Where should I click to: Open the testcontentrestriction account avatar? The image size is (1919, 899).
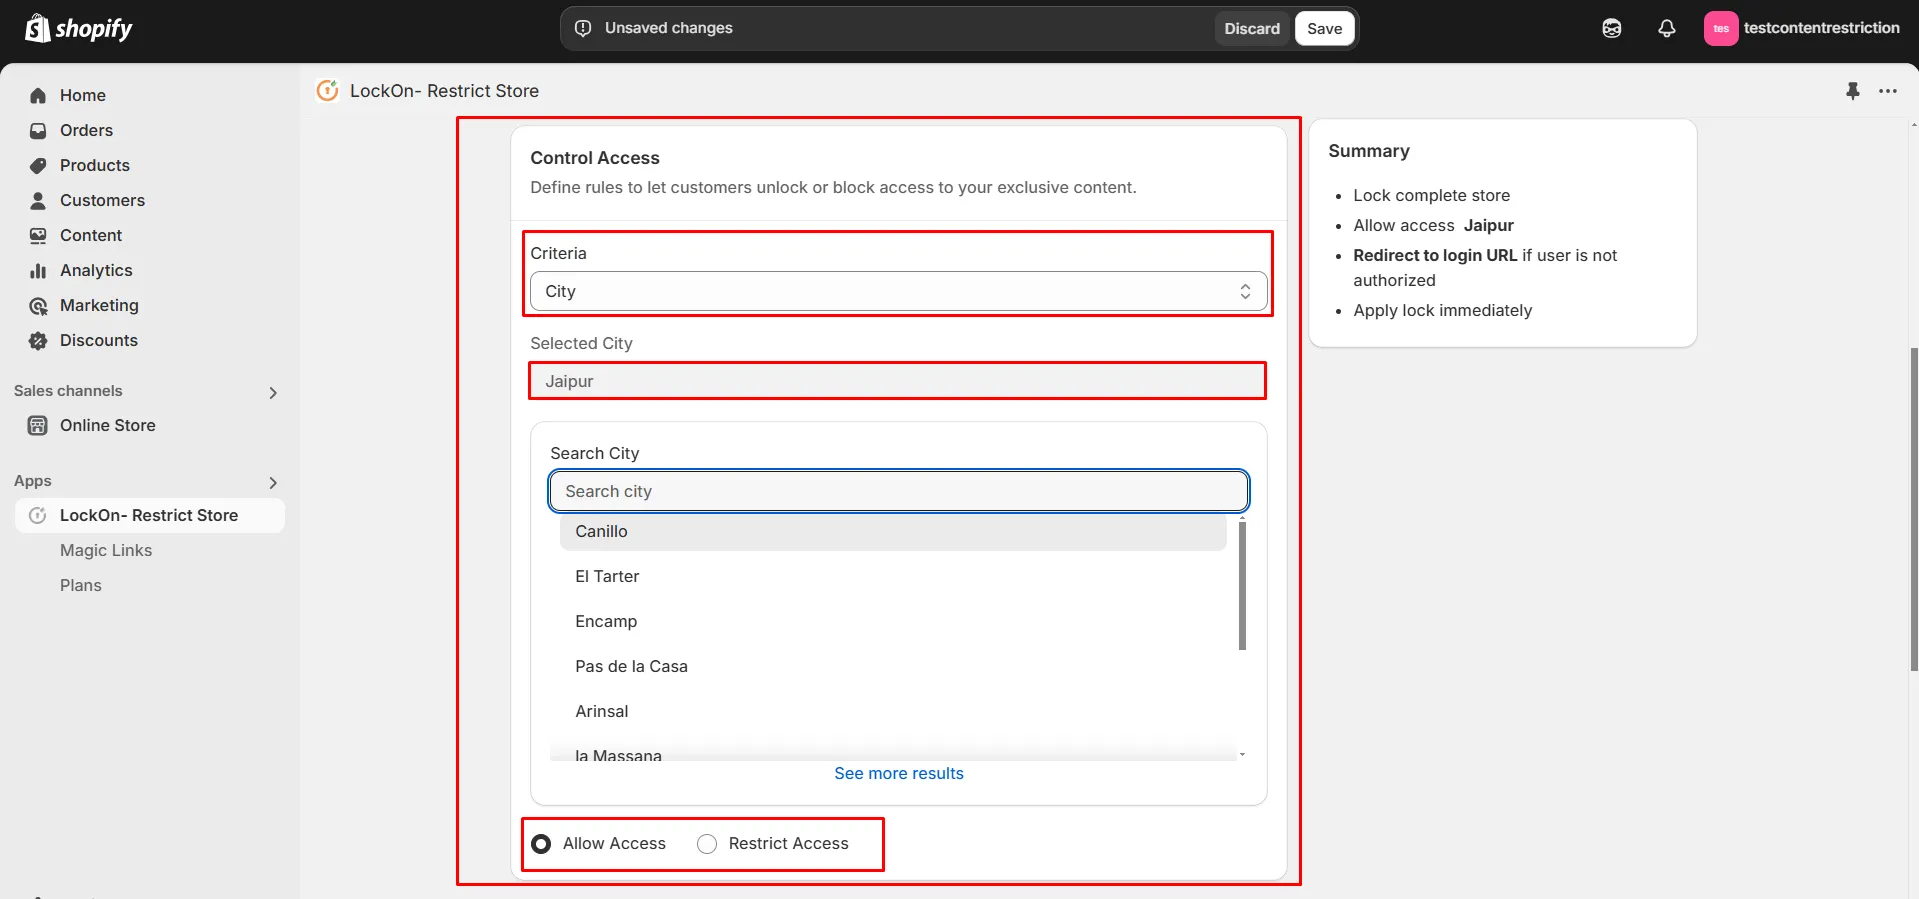tap(1721, 28)
